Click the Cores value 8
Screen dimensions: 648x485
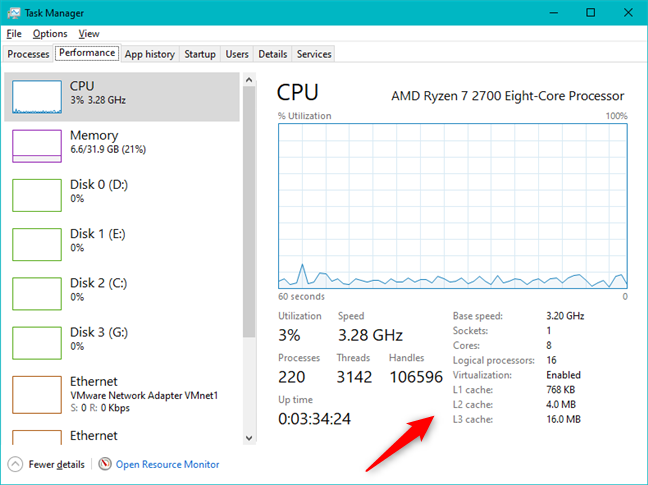[x=549, y=345]
